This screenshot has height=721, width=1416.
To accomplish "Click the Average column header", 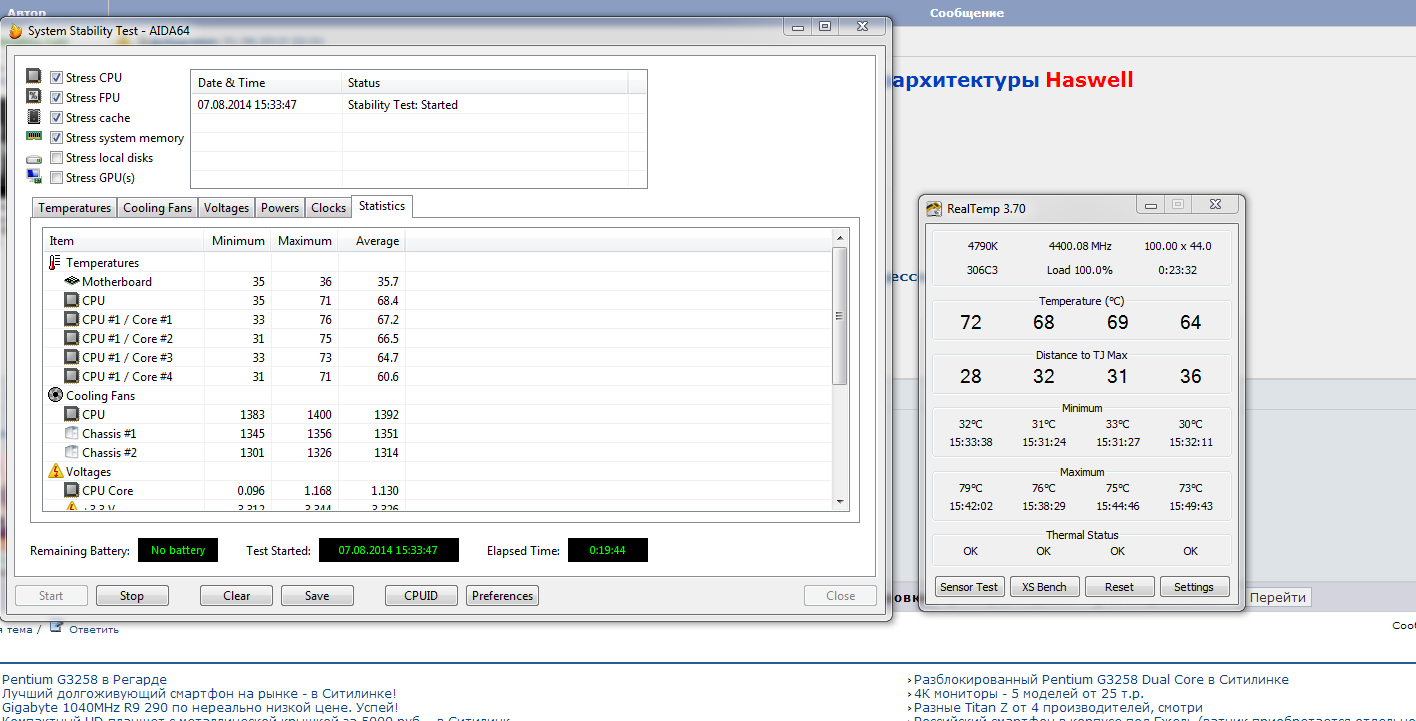I will 372,241.
